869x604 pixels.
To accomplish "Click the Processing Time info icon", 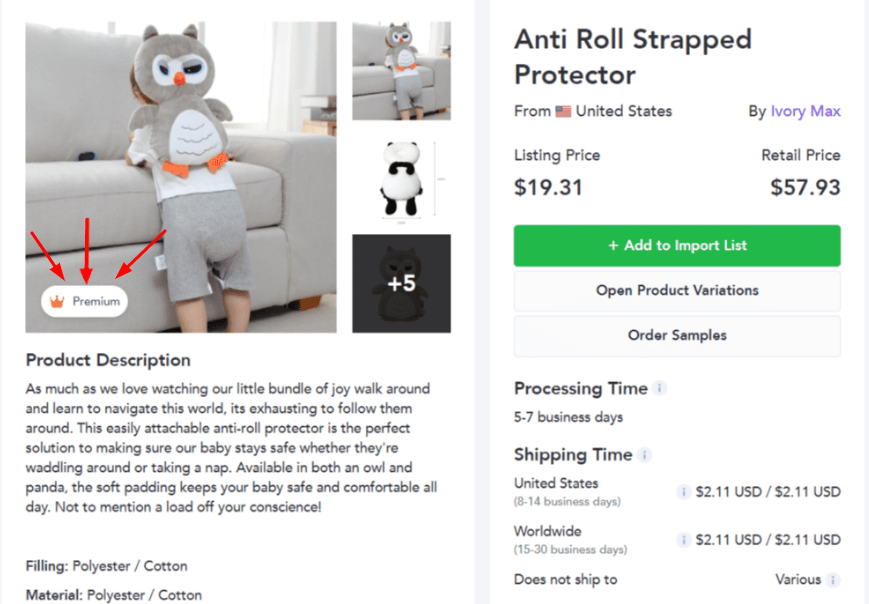I will click(x=661, y=388).
